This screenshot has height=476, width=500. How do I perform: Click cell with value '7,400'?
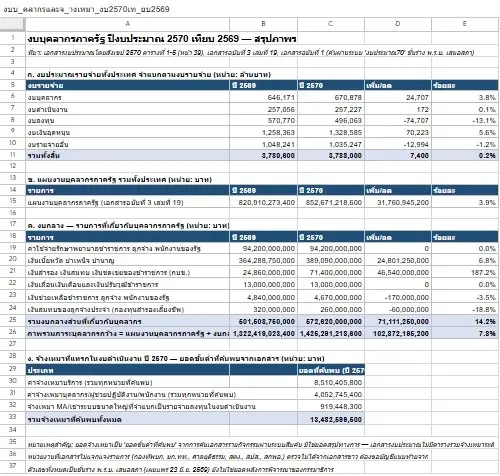click(x=398, y=155)
